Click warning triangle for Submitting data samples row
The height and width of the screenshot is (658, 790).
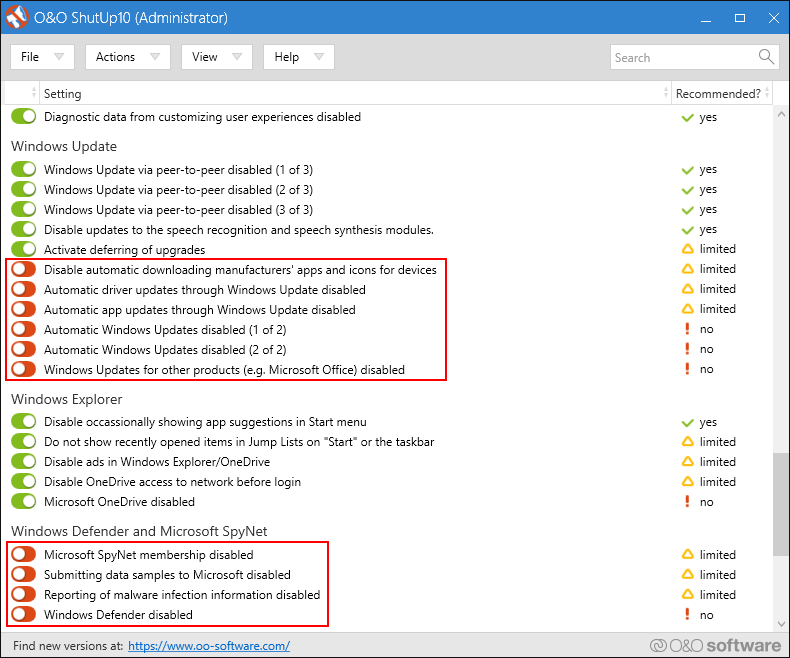[687, 574]
